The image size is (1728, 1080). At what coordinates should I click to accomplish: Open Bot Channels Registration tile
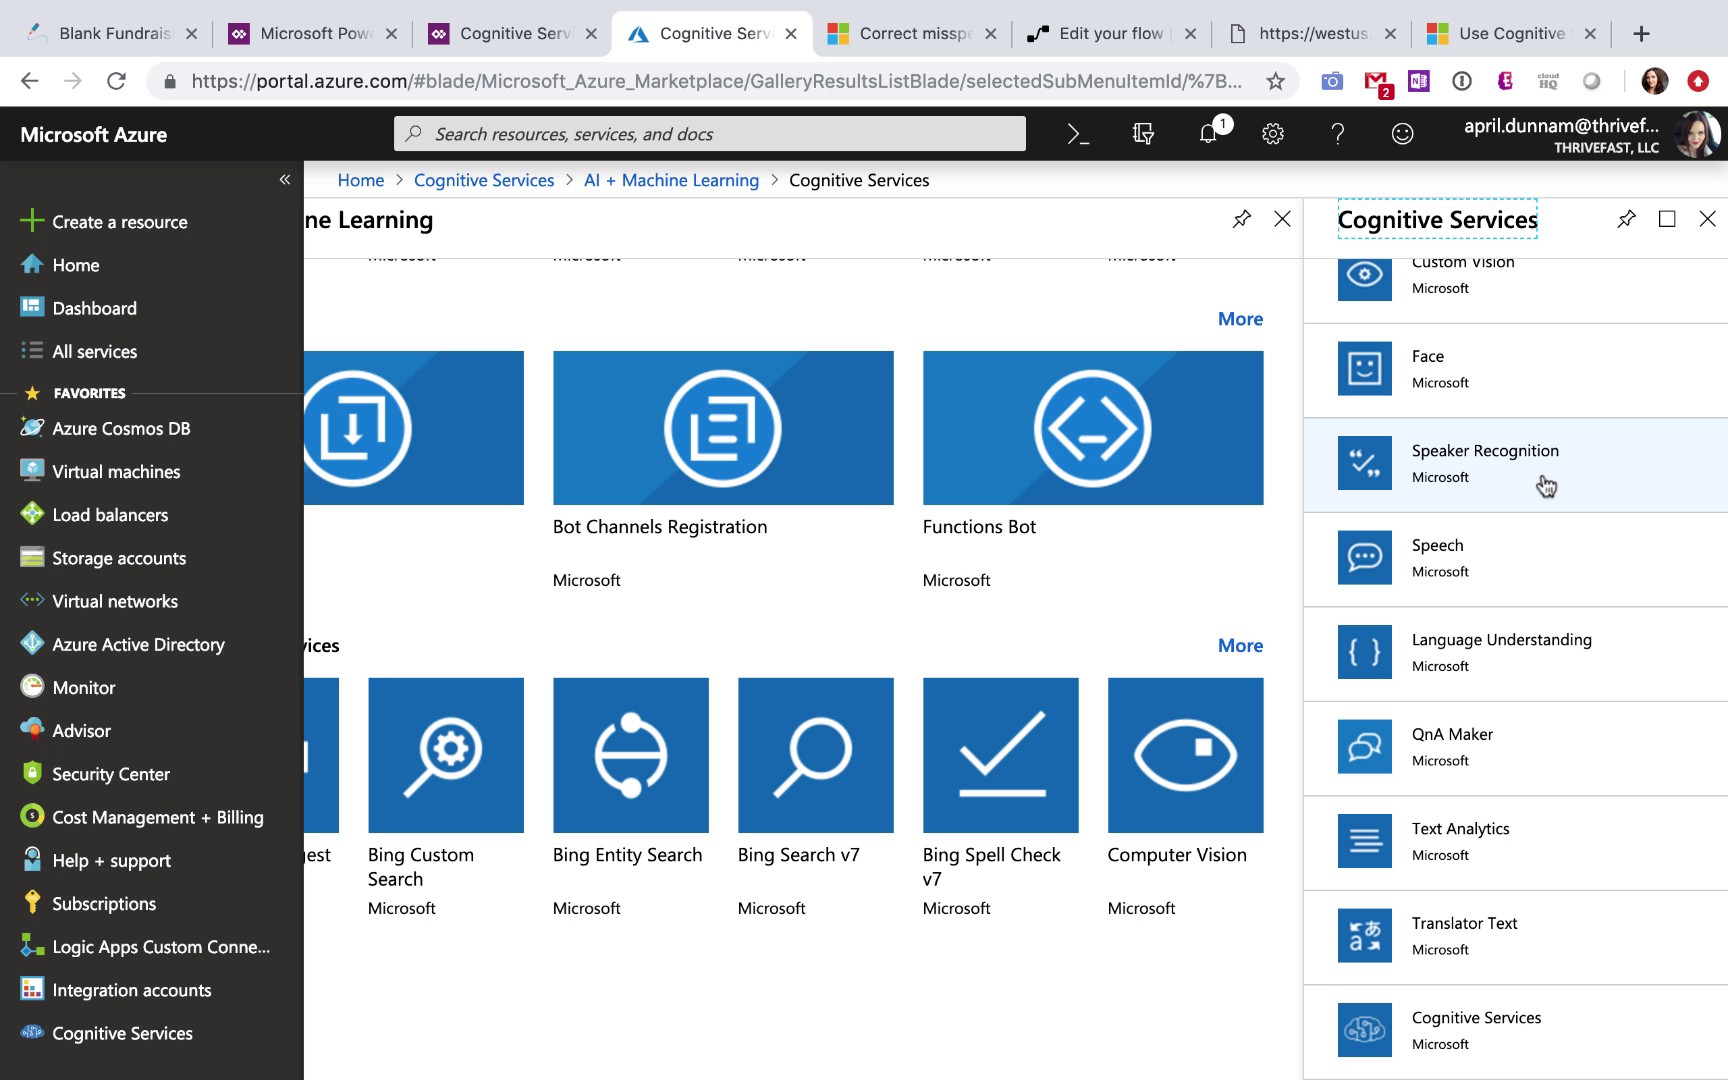pyautogui.click(x=723, y=470)
